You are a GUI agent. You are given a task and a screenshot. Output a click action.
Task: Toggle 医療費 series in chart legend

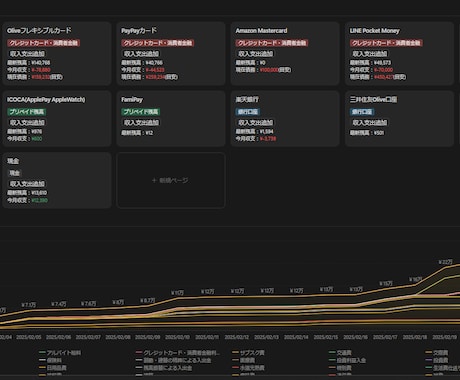tap(244, 360)
